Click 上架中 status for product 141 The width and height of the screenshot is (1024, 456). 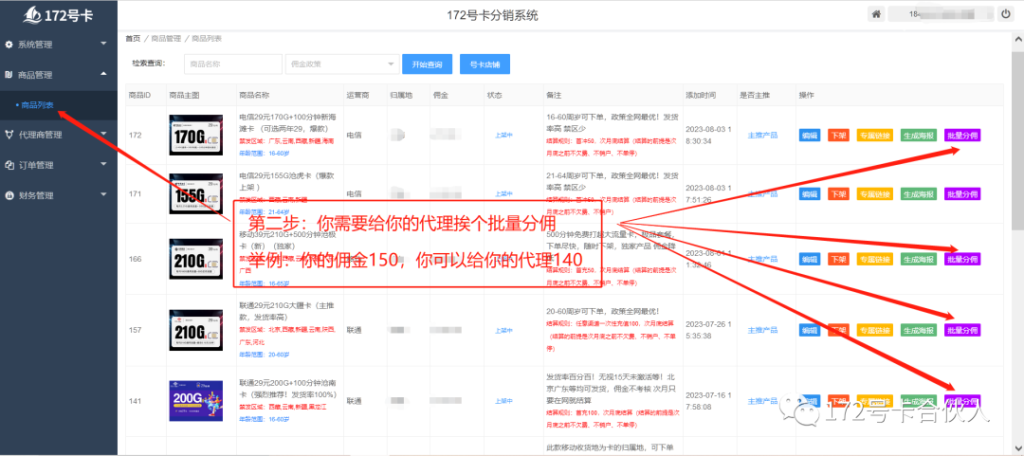coord(504,401)
